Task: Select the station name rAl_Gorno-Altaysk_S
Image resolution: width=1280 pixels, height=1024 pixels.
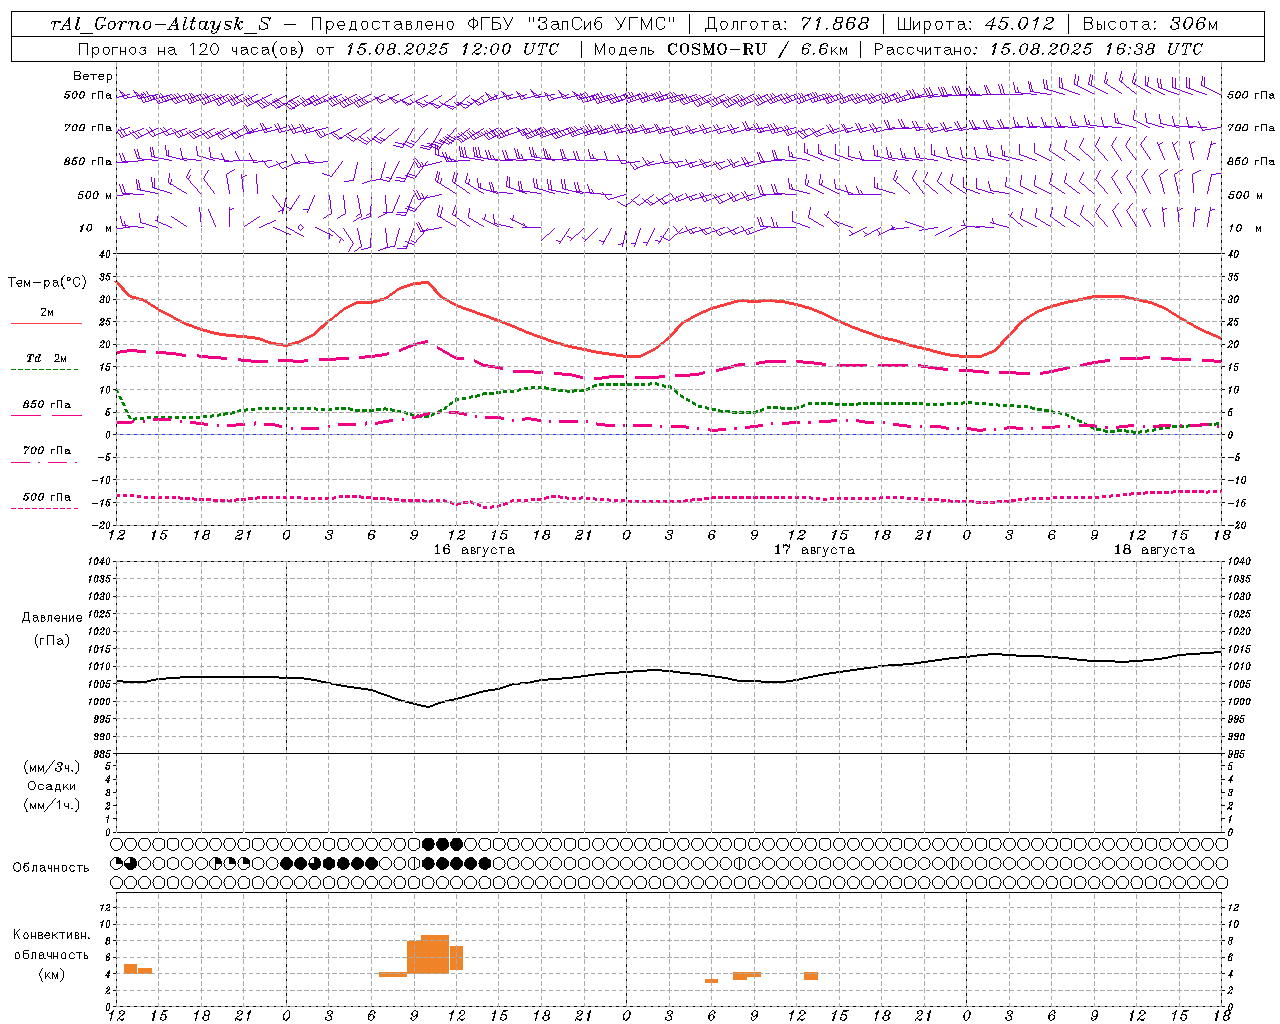Action: [160, 24]
